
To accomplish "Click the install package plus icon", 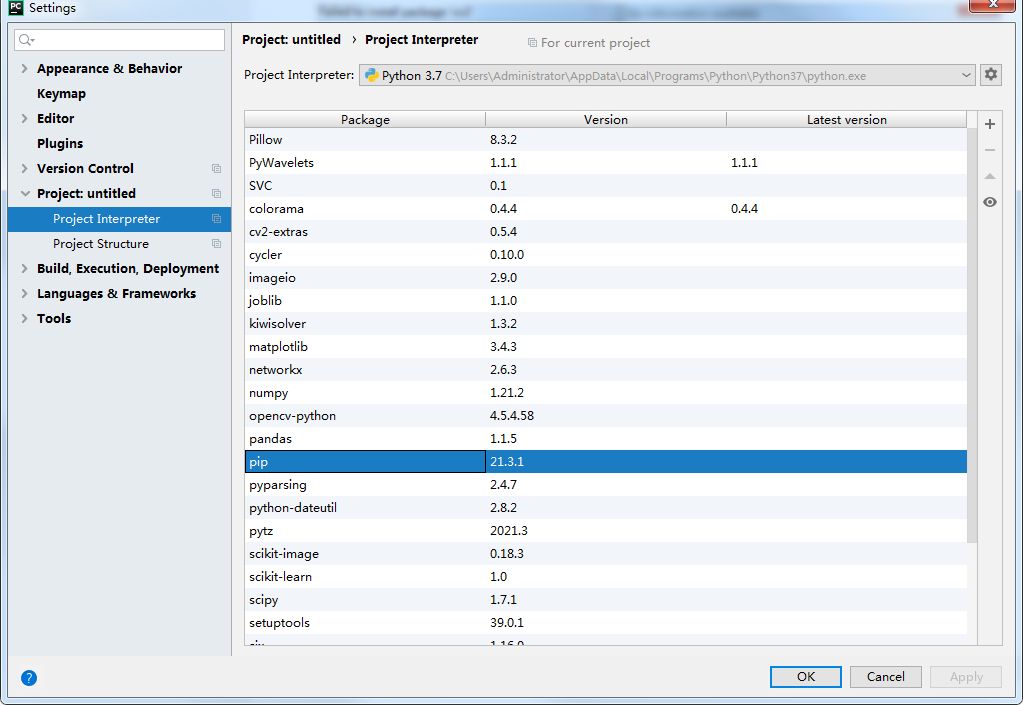I will (x=990, y=124).
